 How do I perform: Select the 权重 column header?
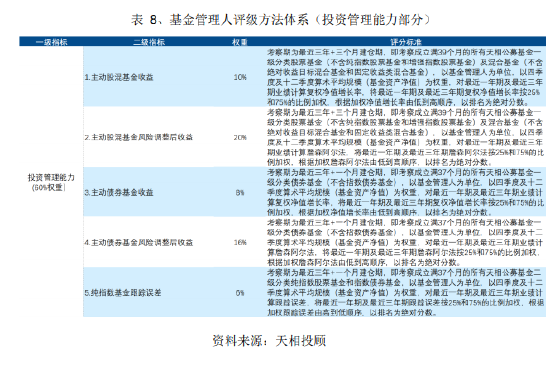tap(240, 42)
